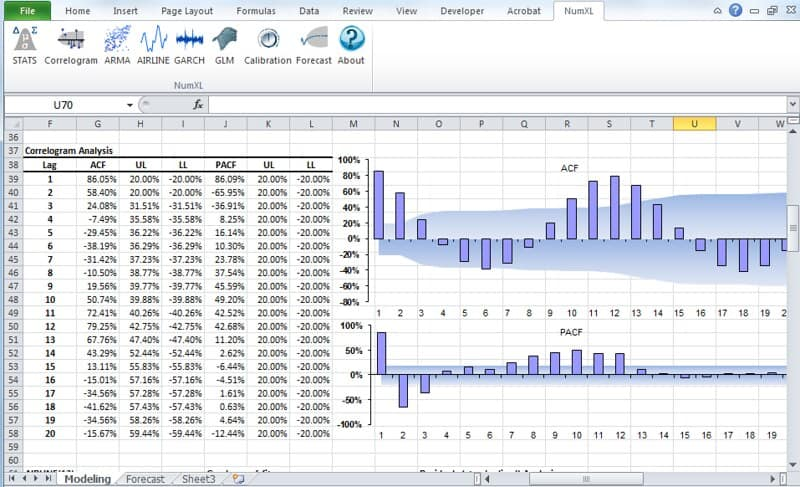
Task: Select the AIRLINE model tool
Action: [x=153, y=46]
